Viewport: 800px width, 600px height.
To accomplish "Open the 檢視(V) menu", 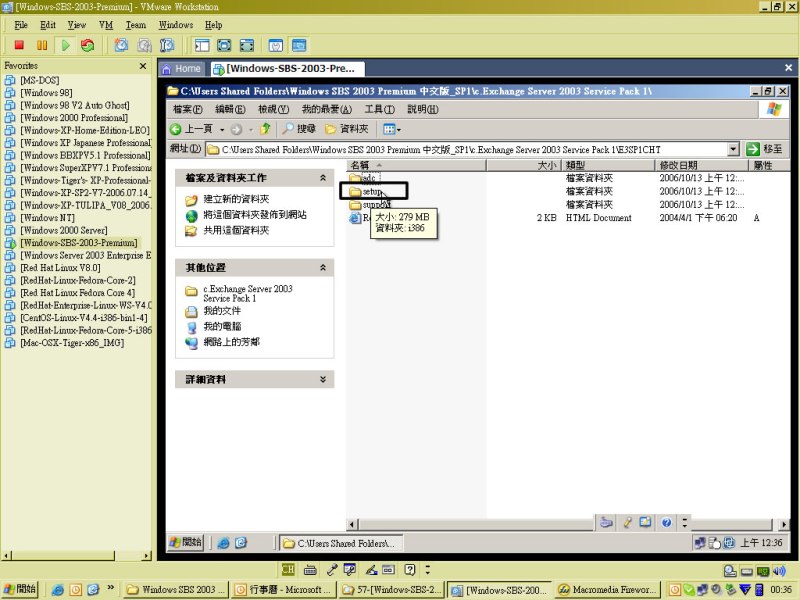I will click(273, 109).
